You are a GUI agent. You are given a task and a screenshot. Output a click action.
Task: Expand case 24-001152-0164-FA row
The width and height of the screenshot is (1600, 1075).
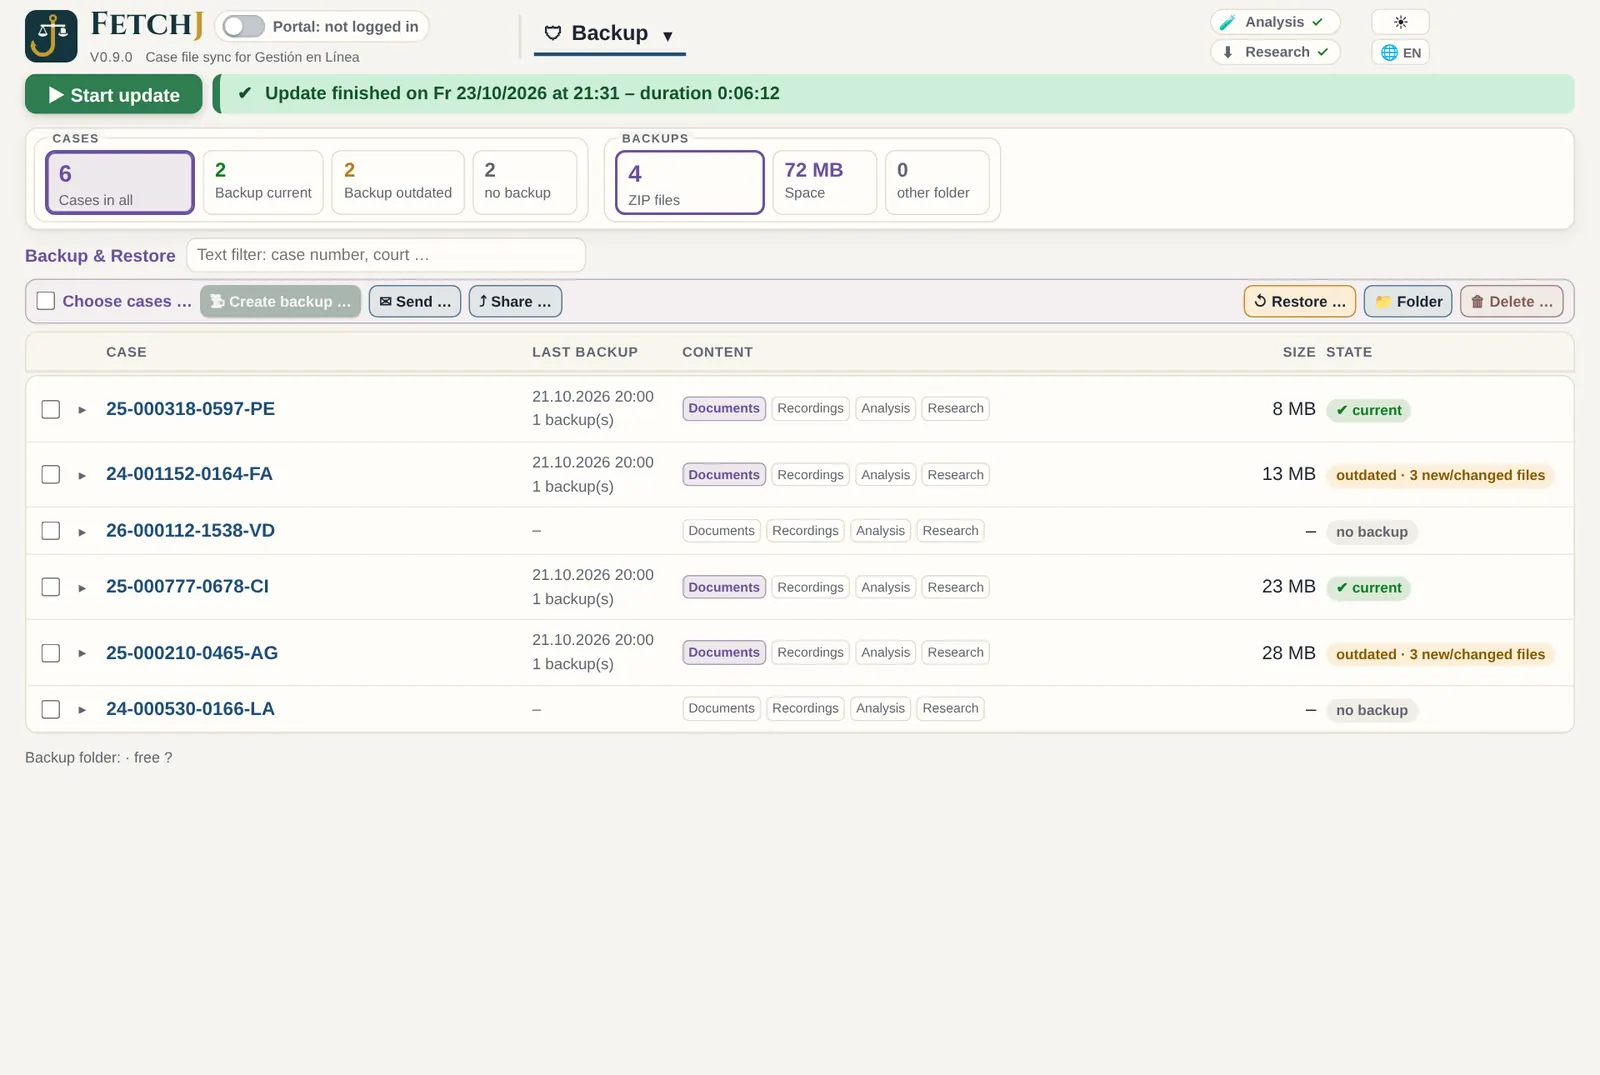82,475
